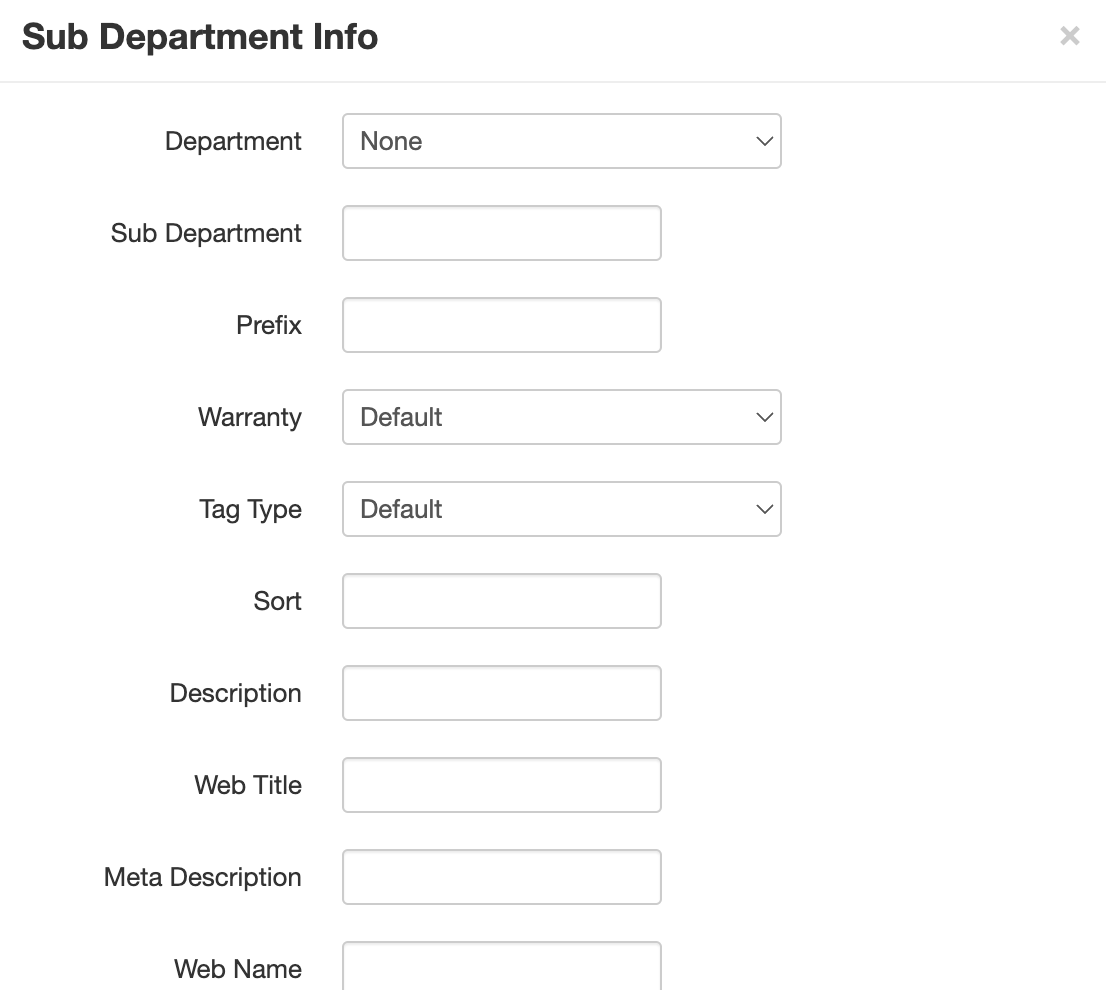Focus the Web Title input field

click(501, 785)
